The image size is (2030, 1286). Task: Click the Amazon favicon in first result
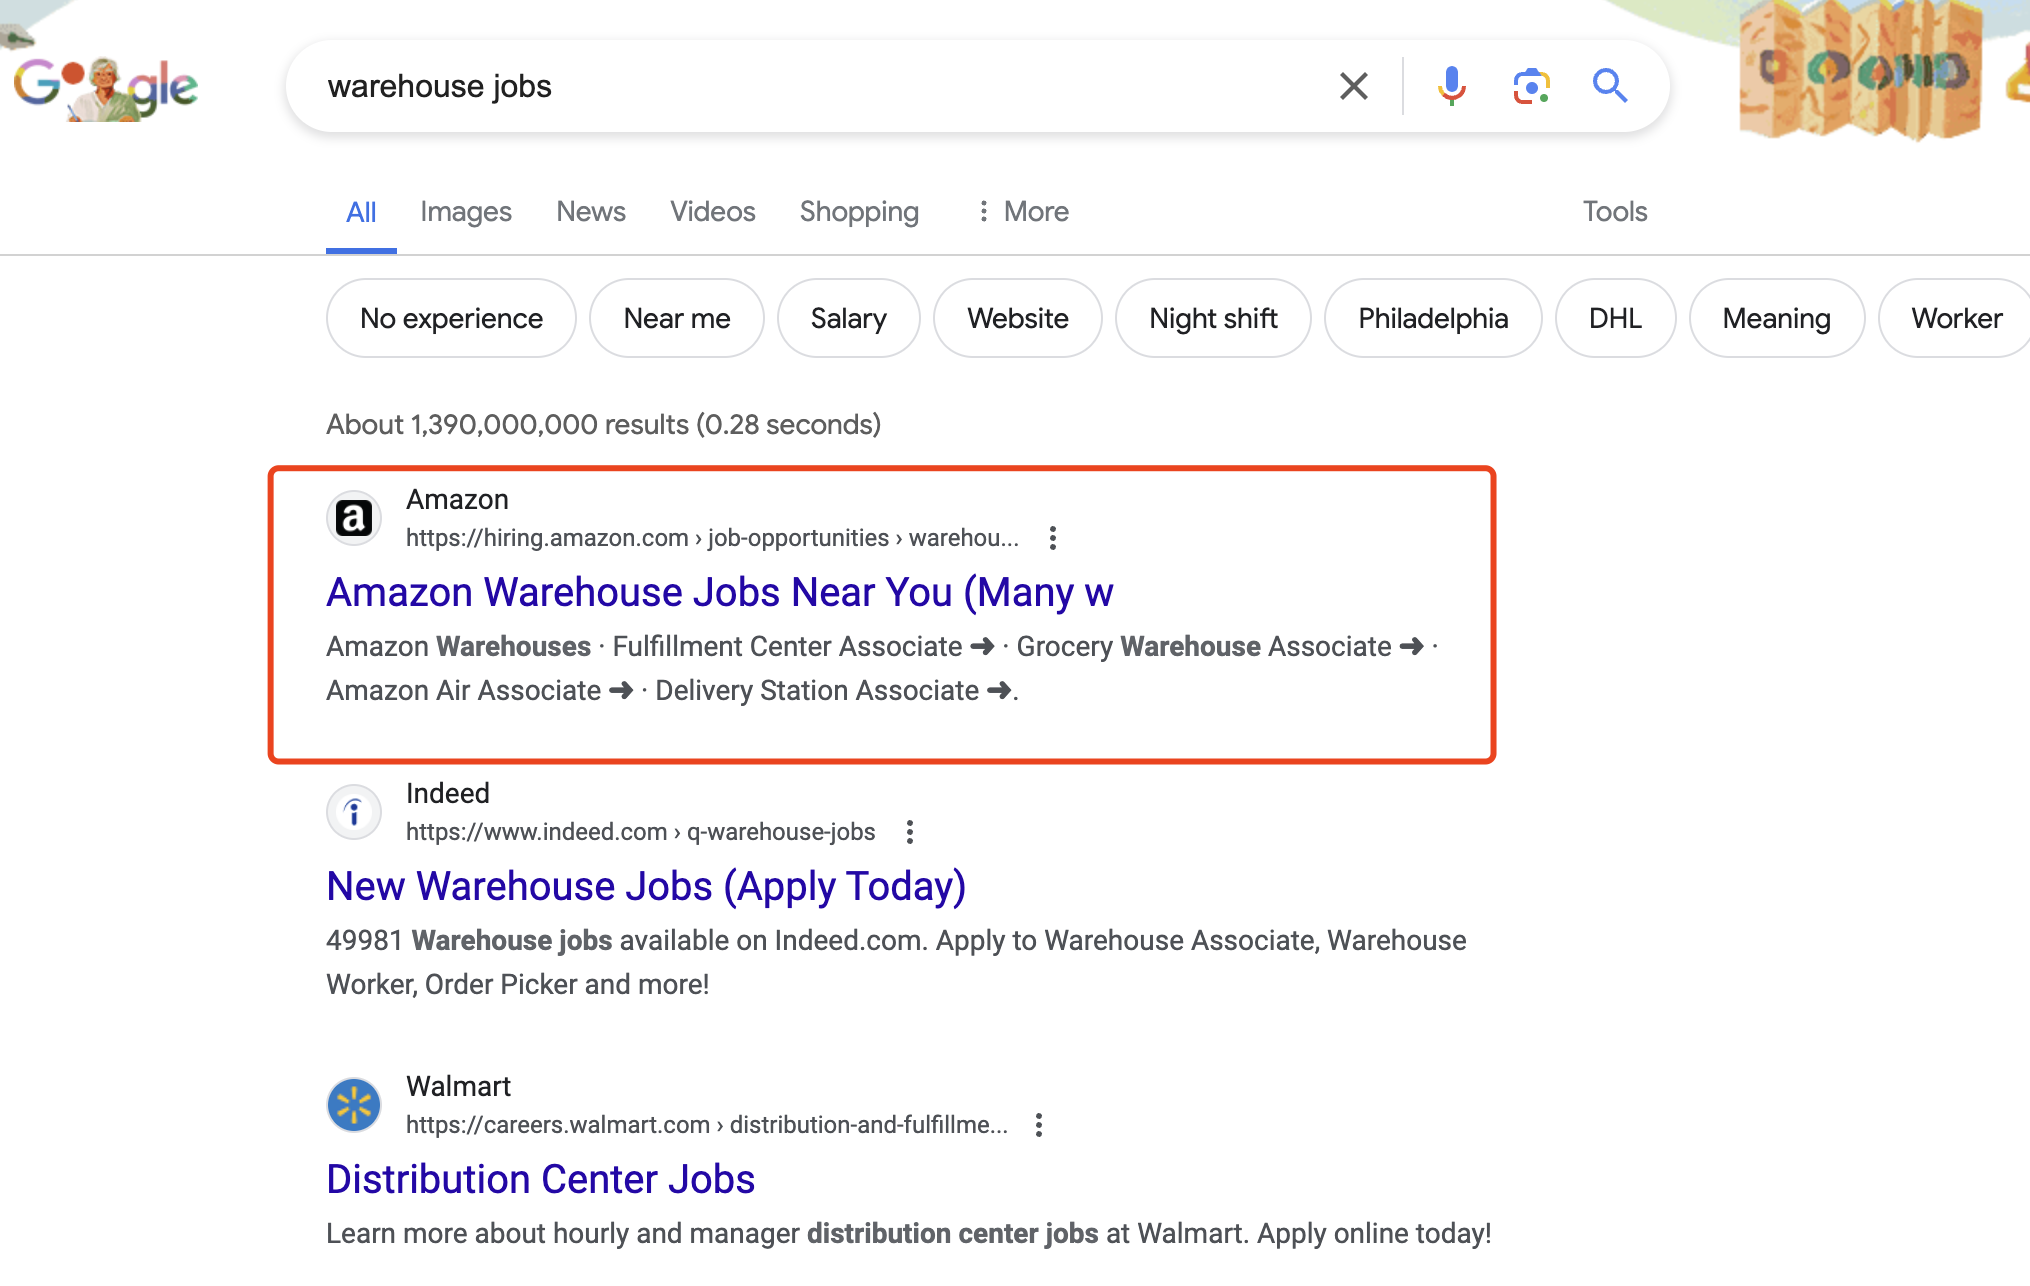[354, 518]
